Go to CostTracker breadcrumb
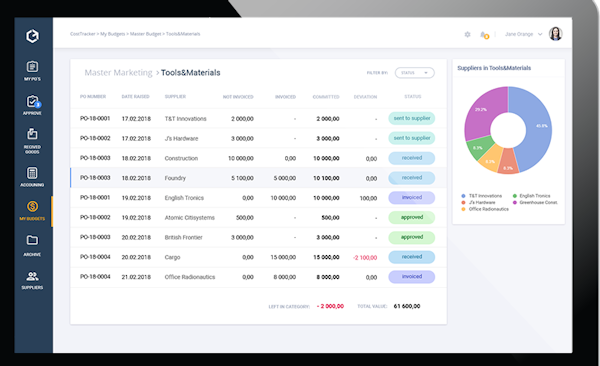Screen dimensions: 600x366 (83, 34)
